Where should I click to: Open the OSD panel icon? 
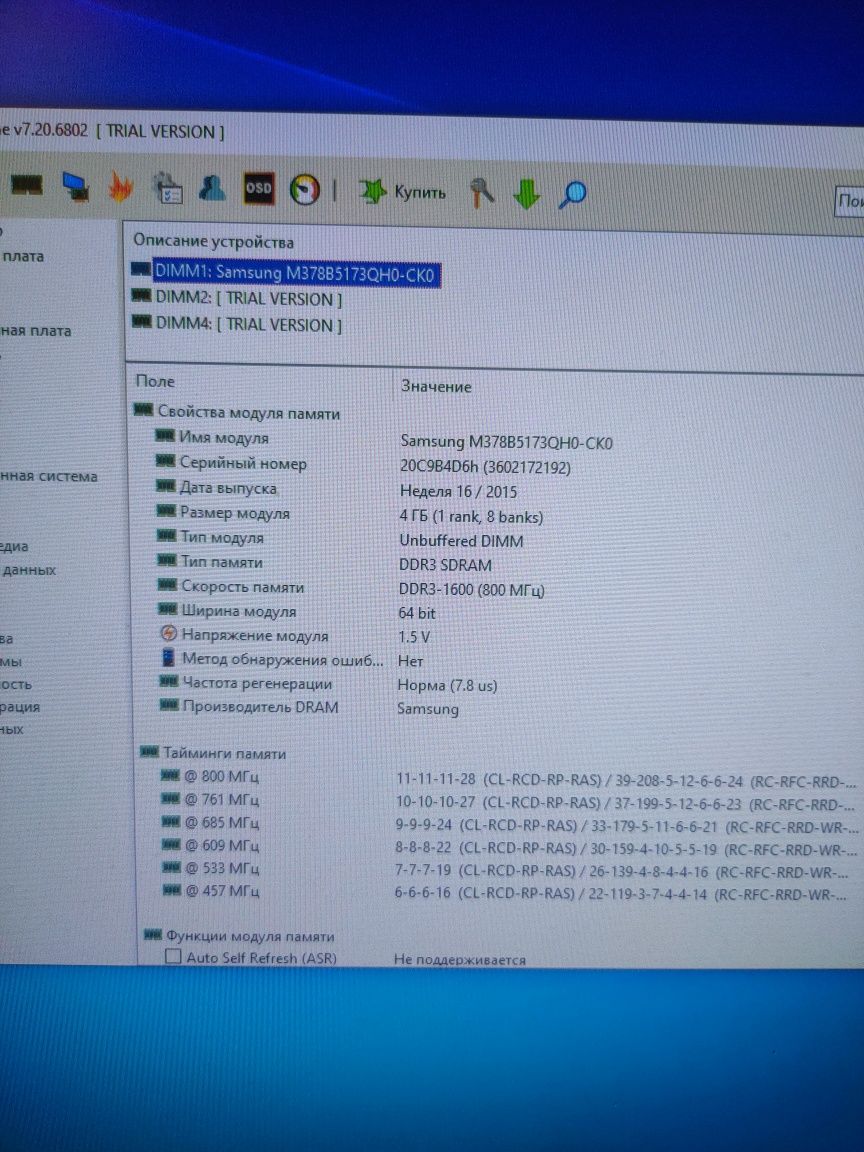point(259,189)
